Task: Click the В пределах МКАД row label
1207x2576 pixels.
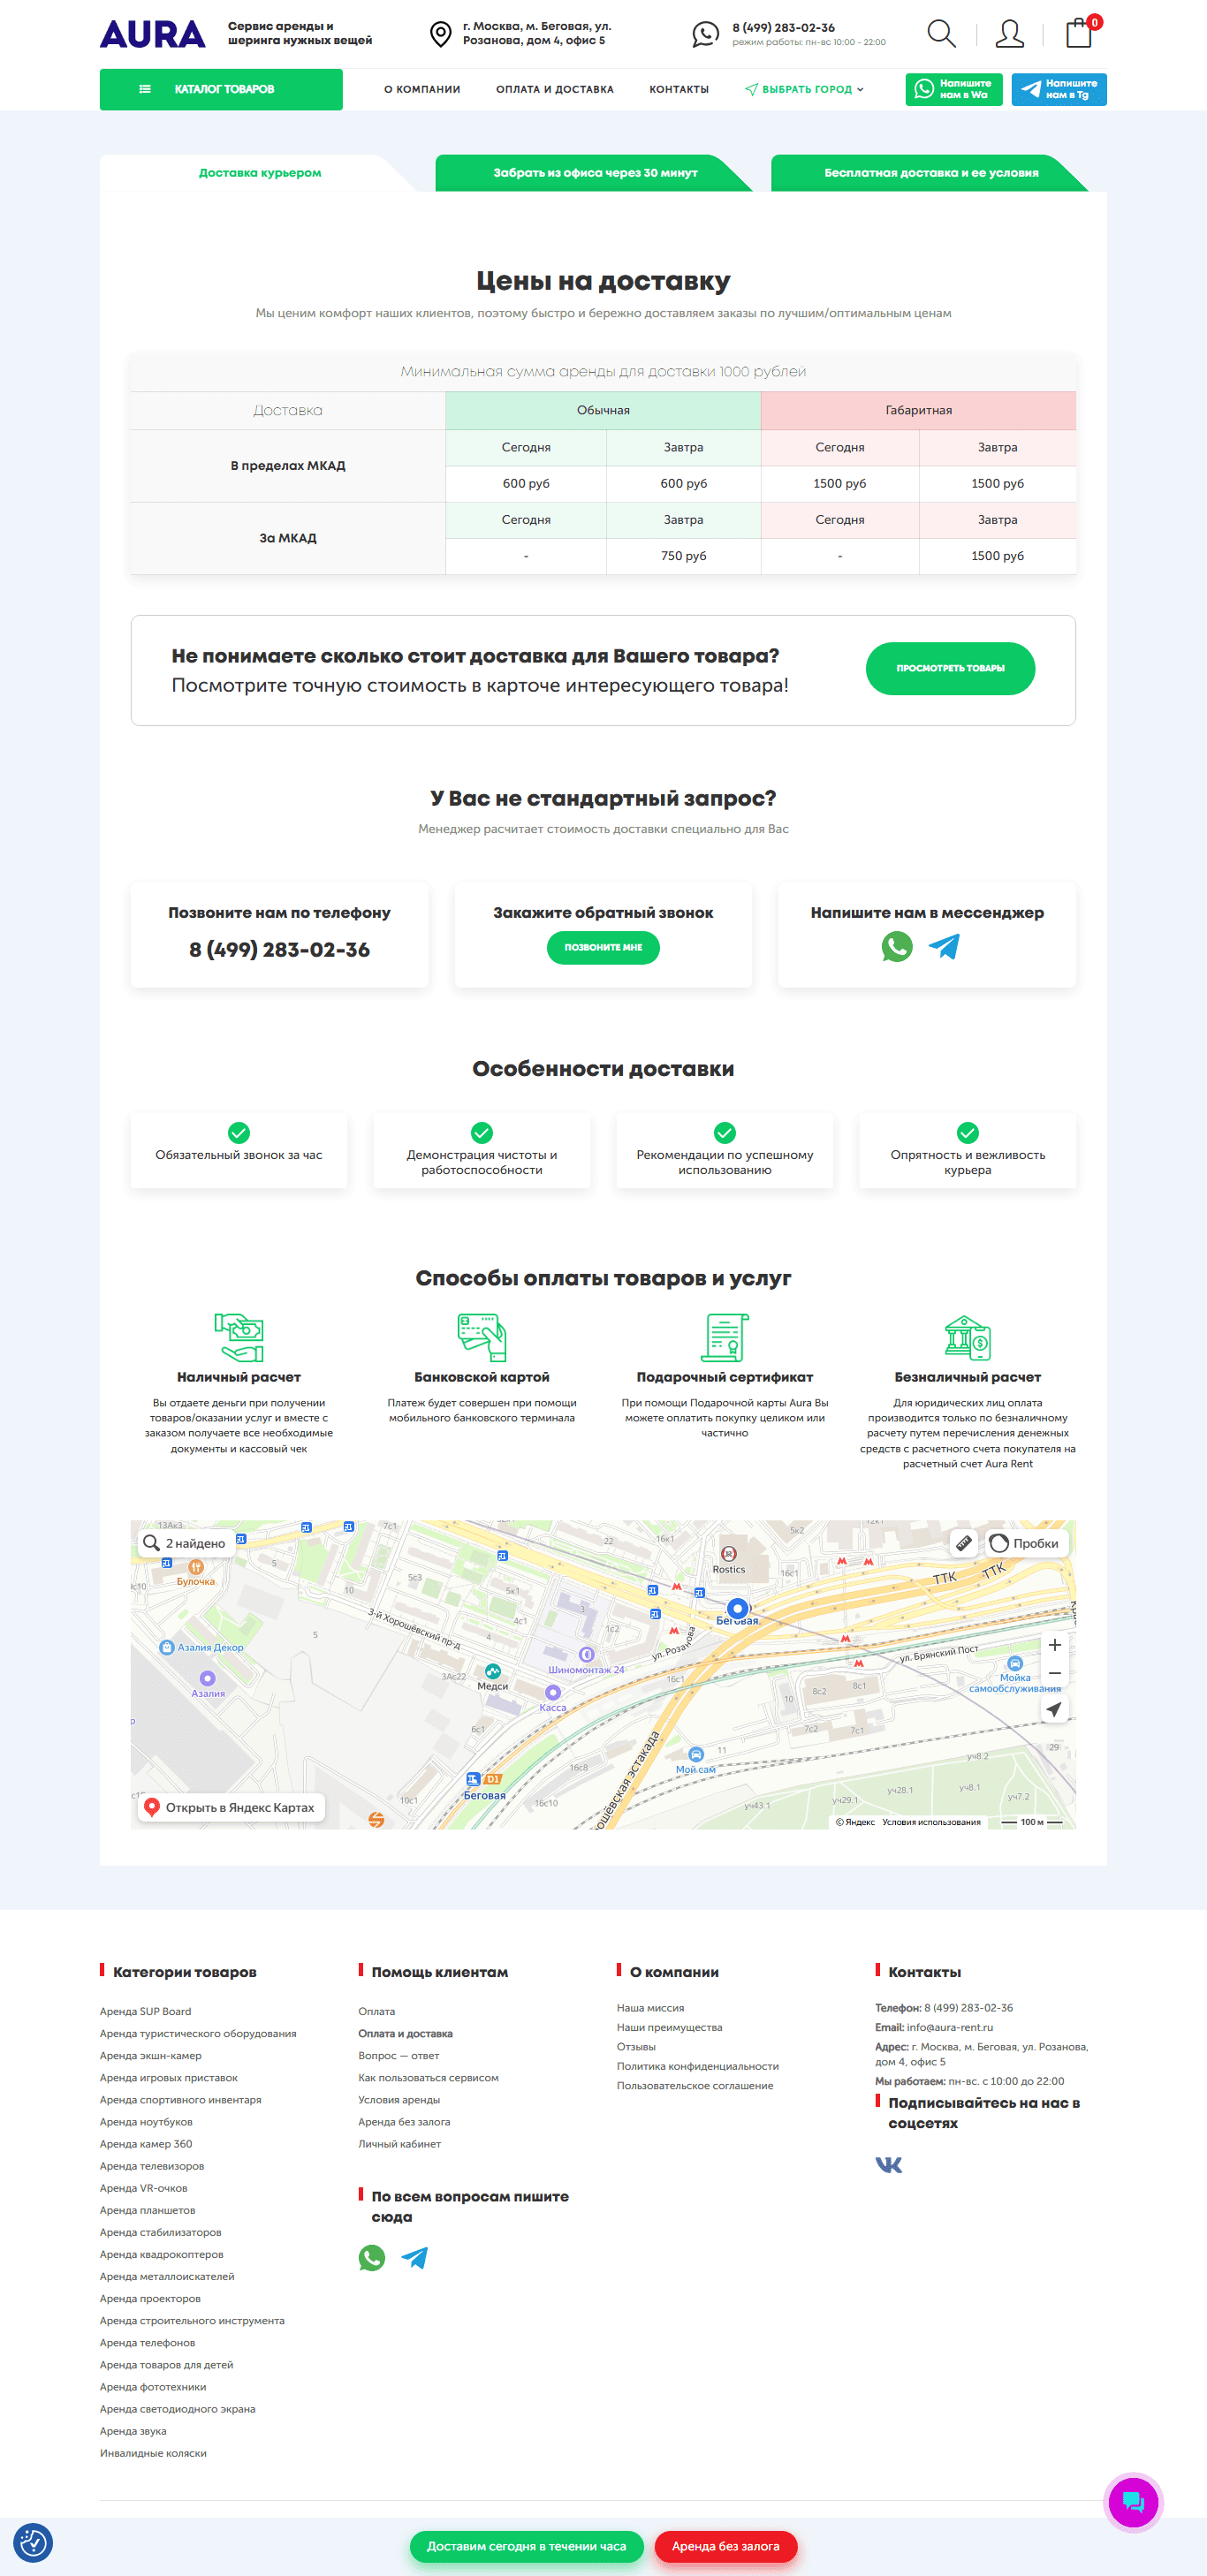Action: (x=288, y=465)
